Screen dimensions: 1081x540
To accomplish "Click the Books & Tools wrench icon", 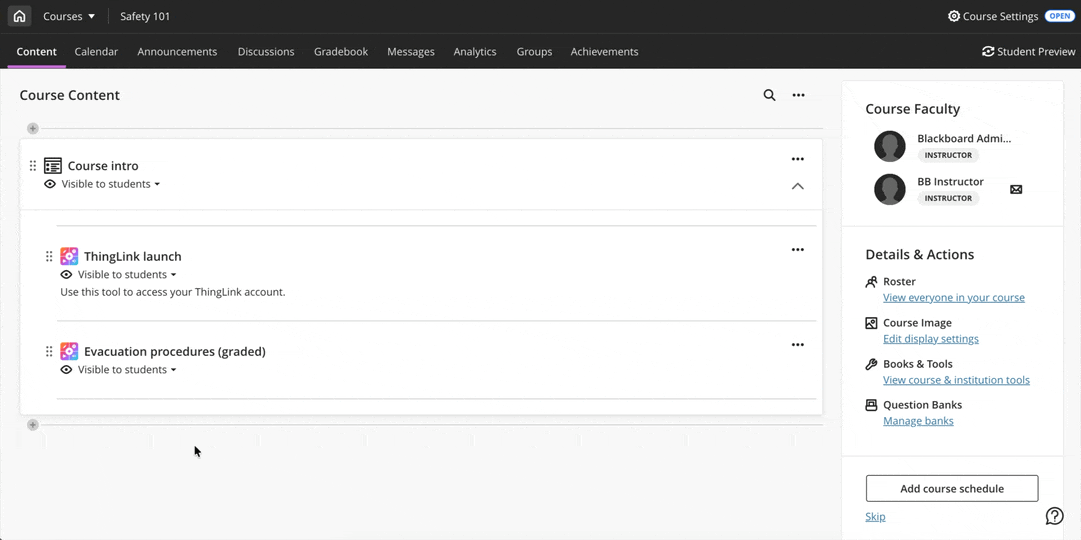I will 871,364.
